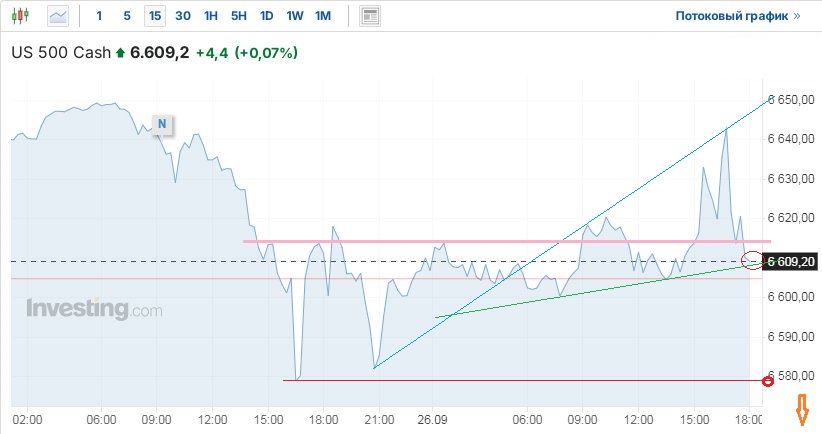Open the news panel icon in toolbar
The width and height of the screenshot is (822, 434).
click(370, 16)
